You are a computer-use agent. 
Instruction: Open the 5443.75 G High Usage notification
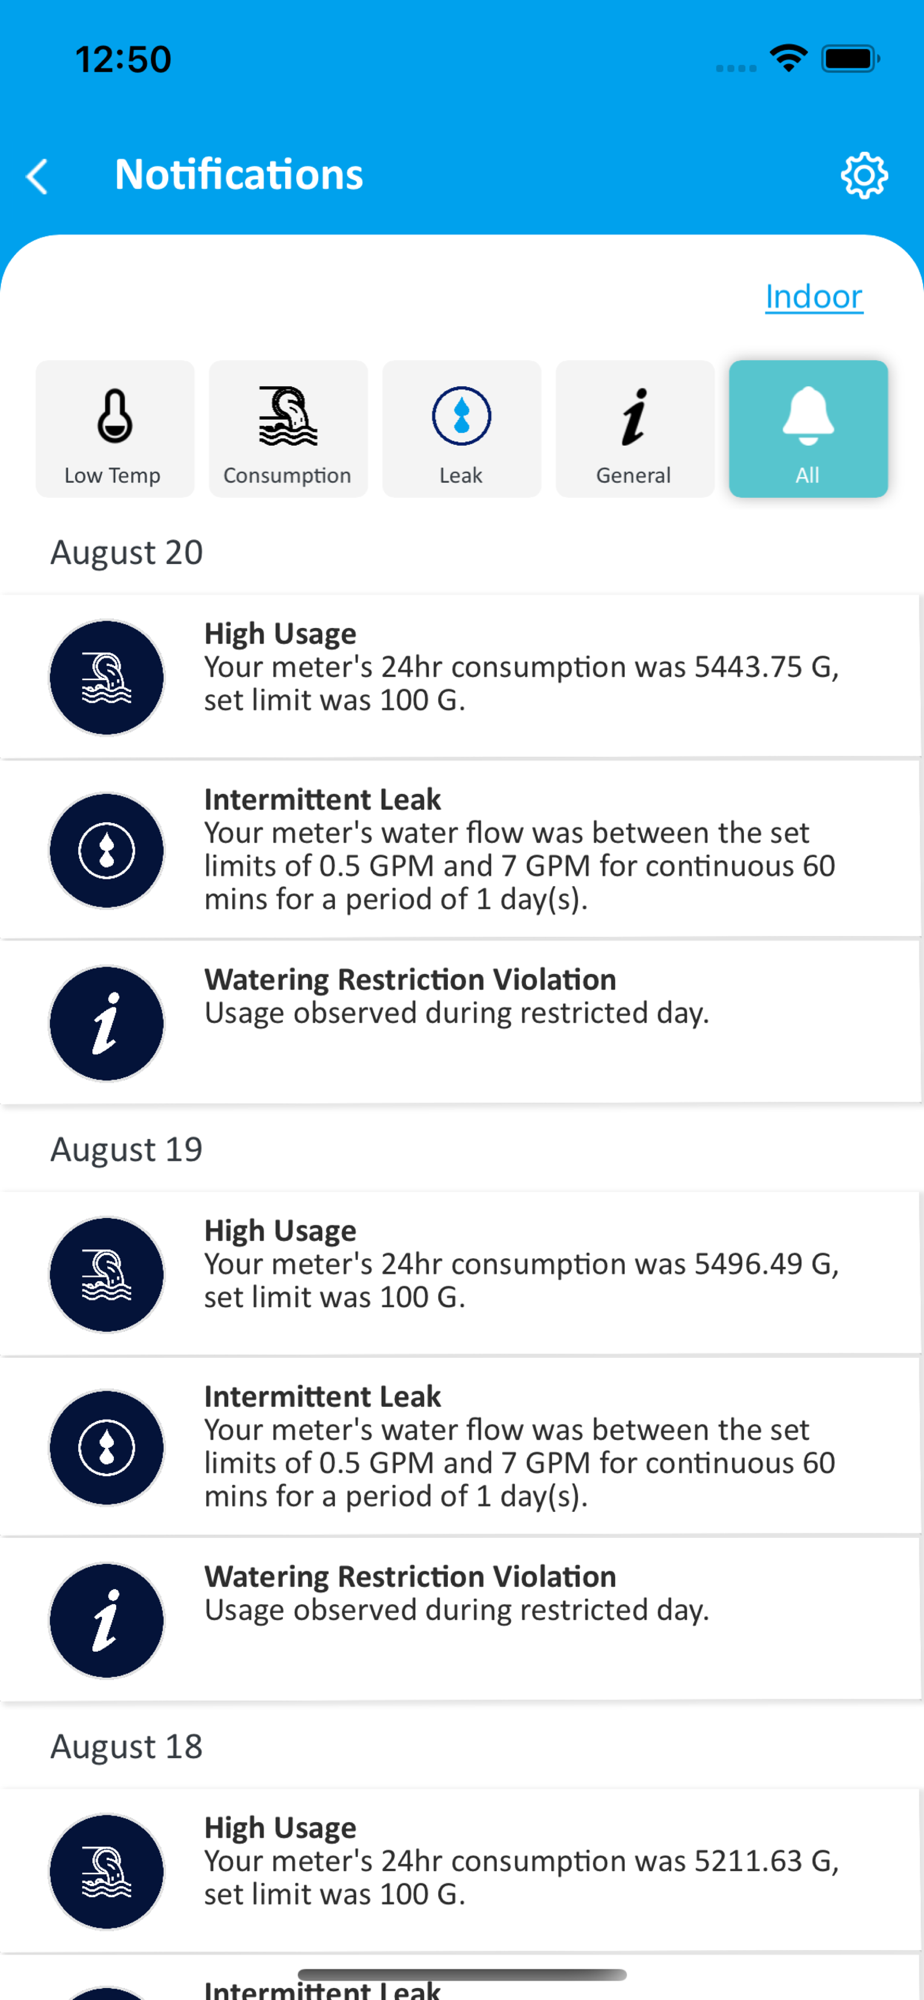click(x=460, y=677)
